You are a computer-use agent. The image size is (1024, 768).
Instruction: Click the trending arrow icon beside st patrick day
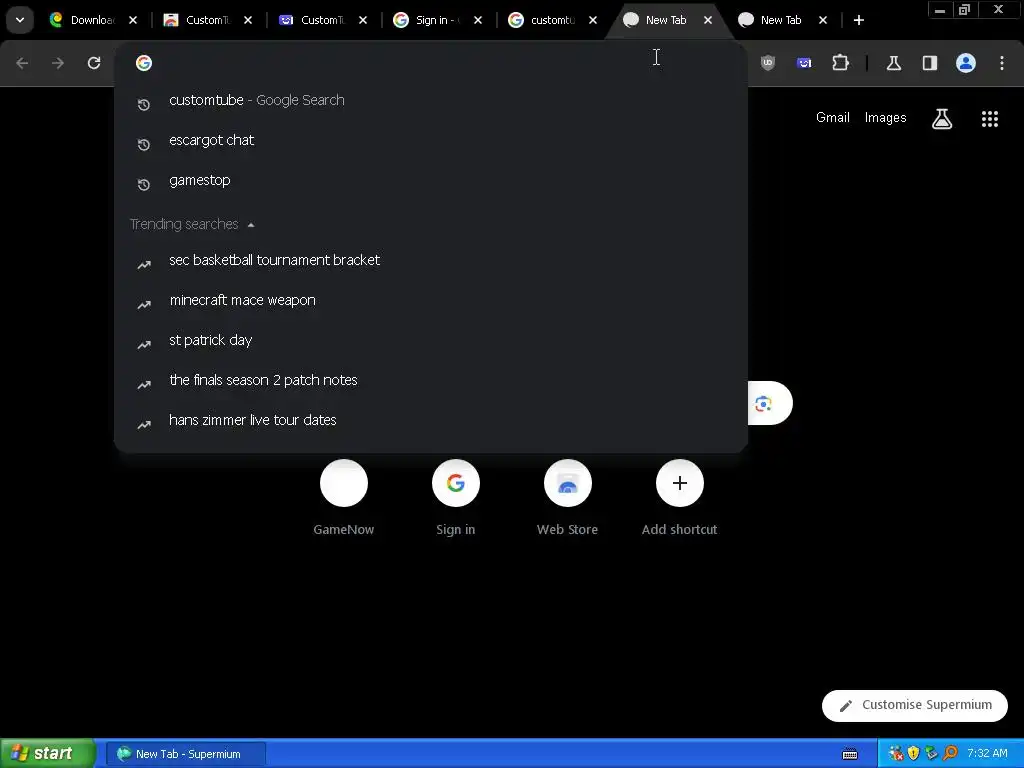tap(144, 345)
